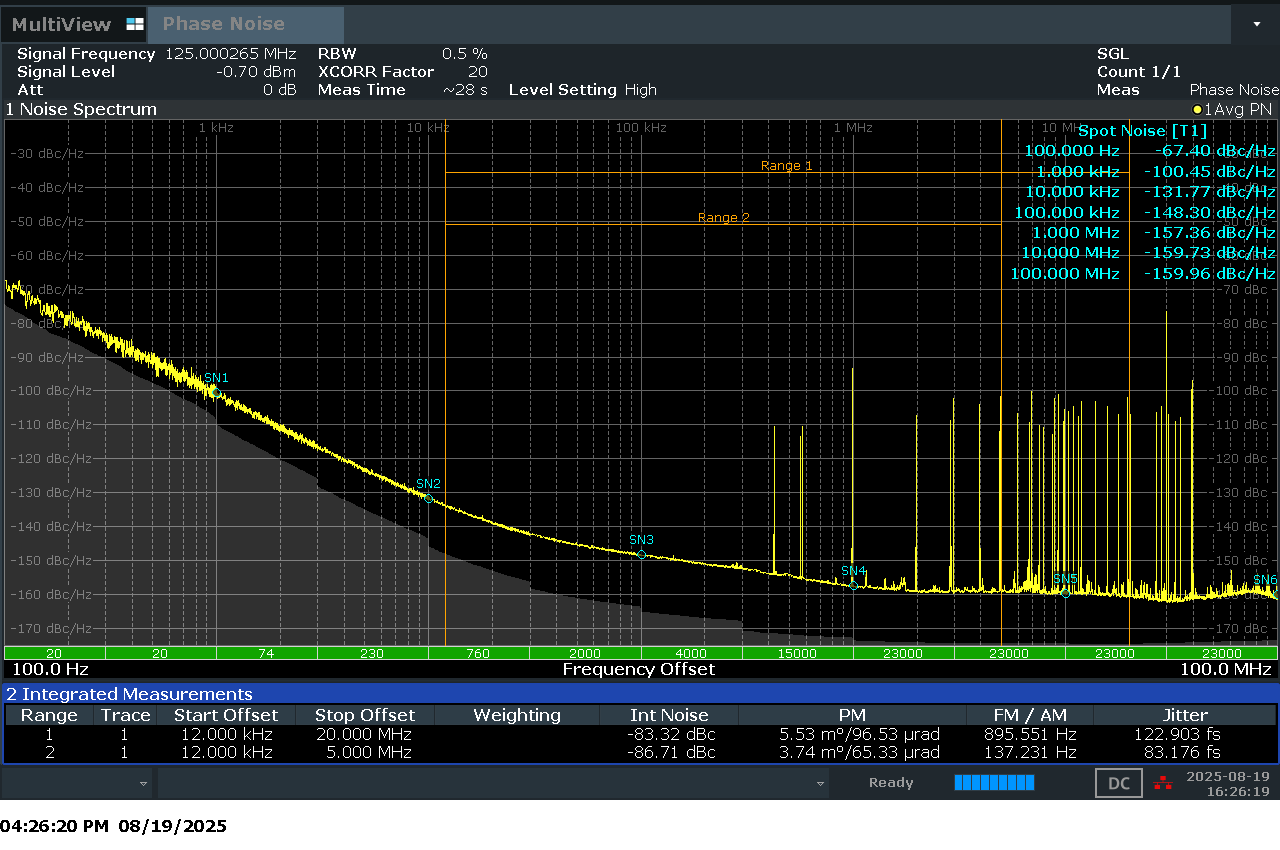
Task: Select spot noise marker SN2 on trace
Action: coord(428,498)
